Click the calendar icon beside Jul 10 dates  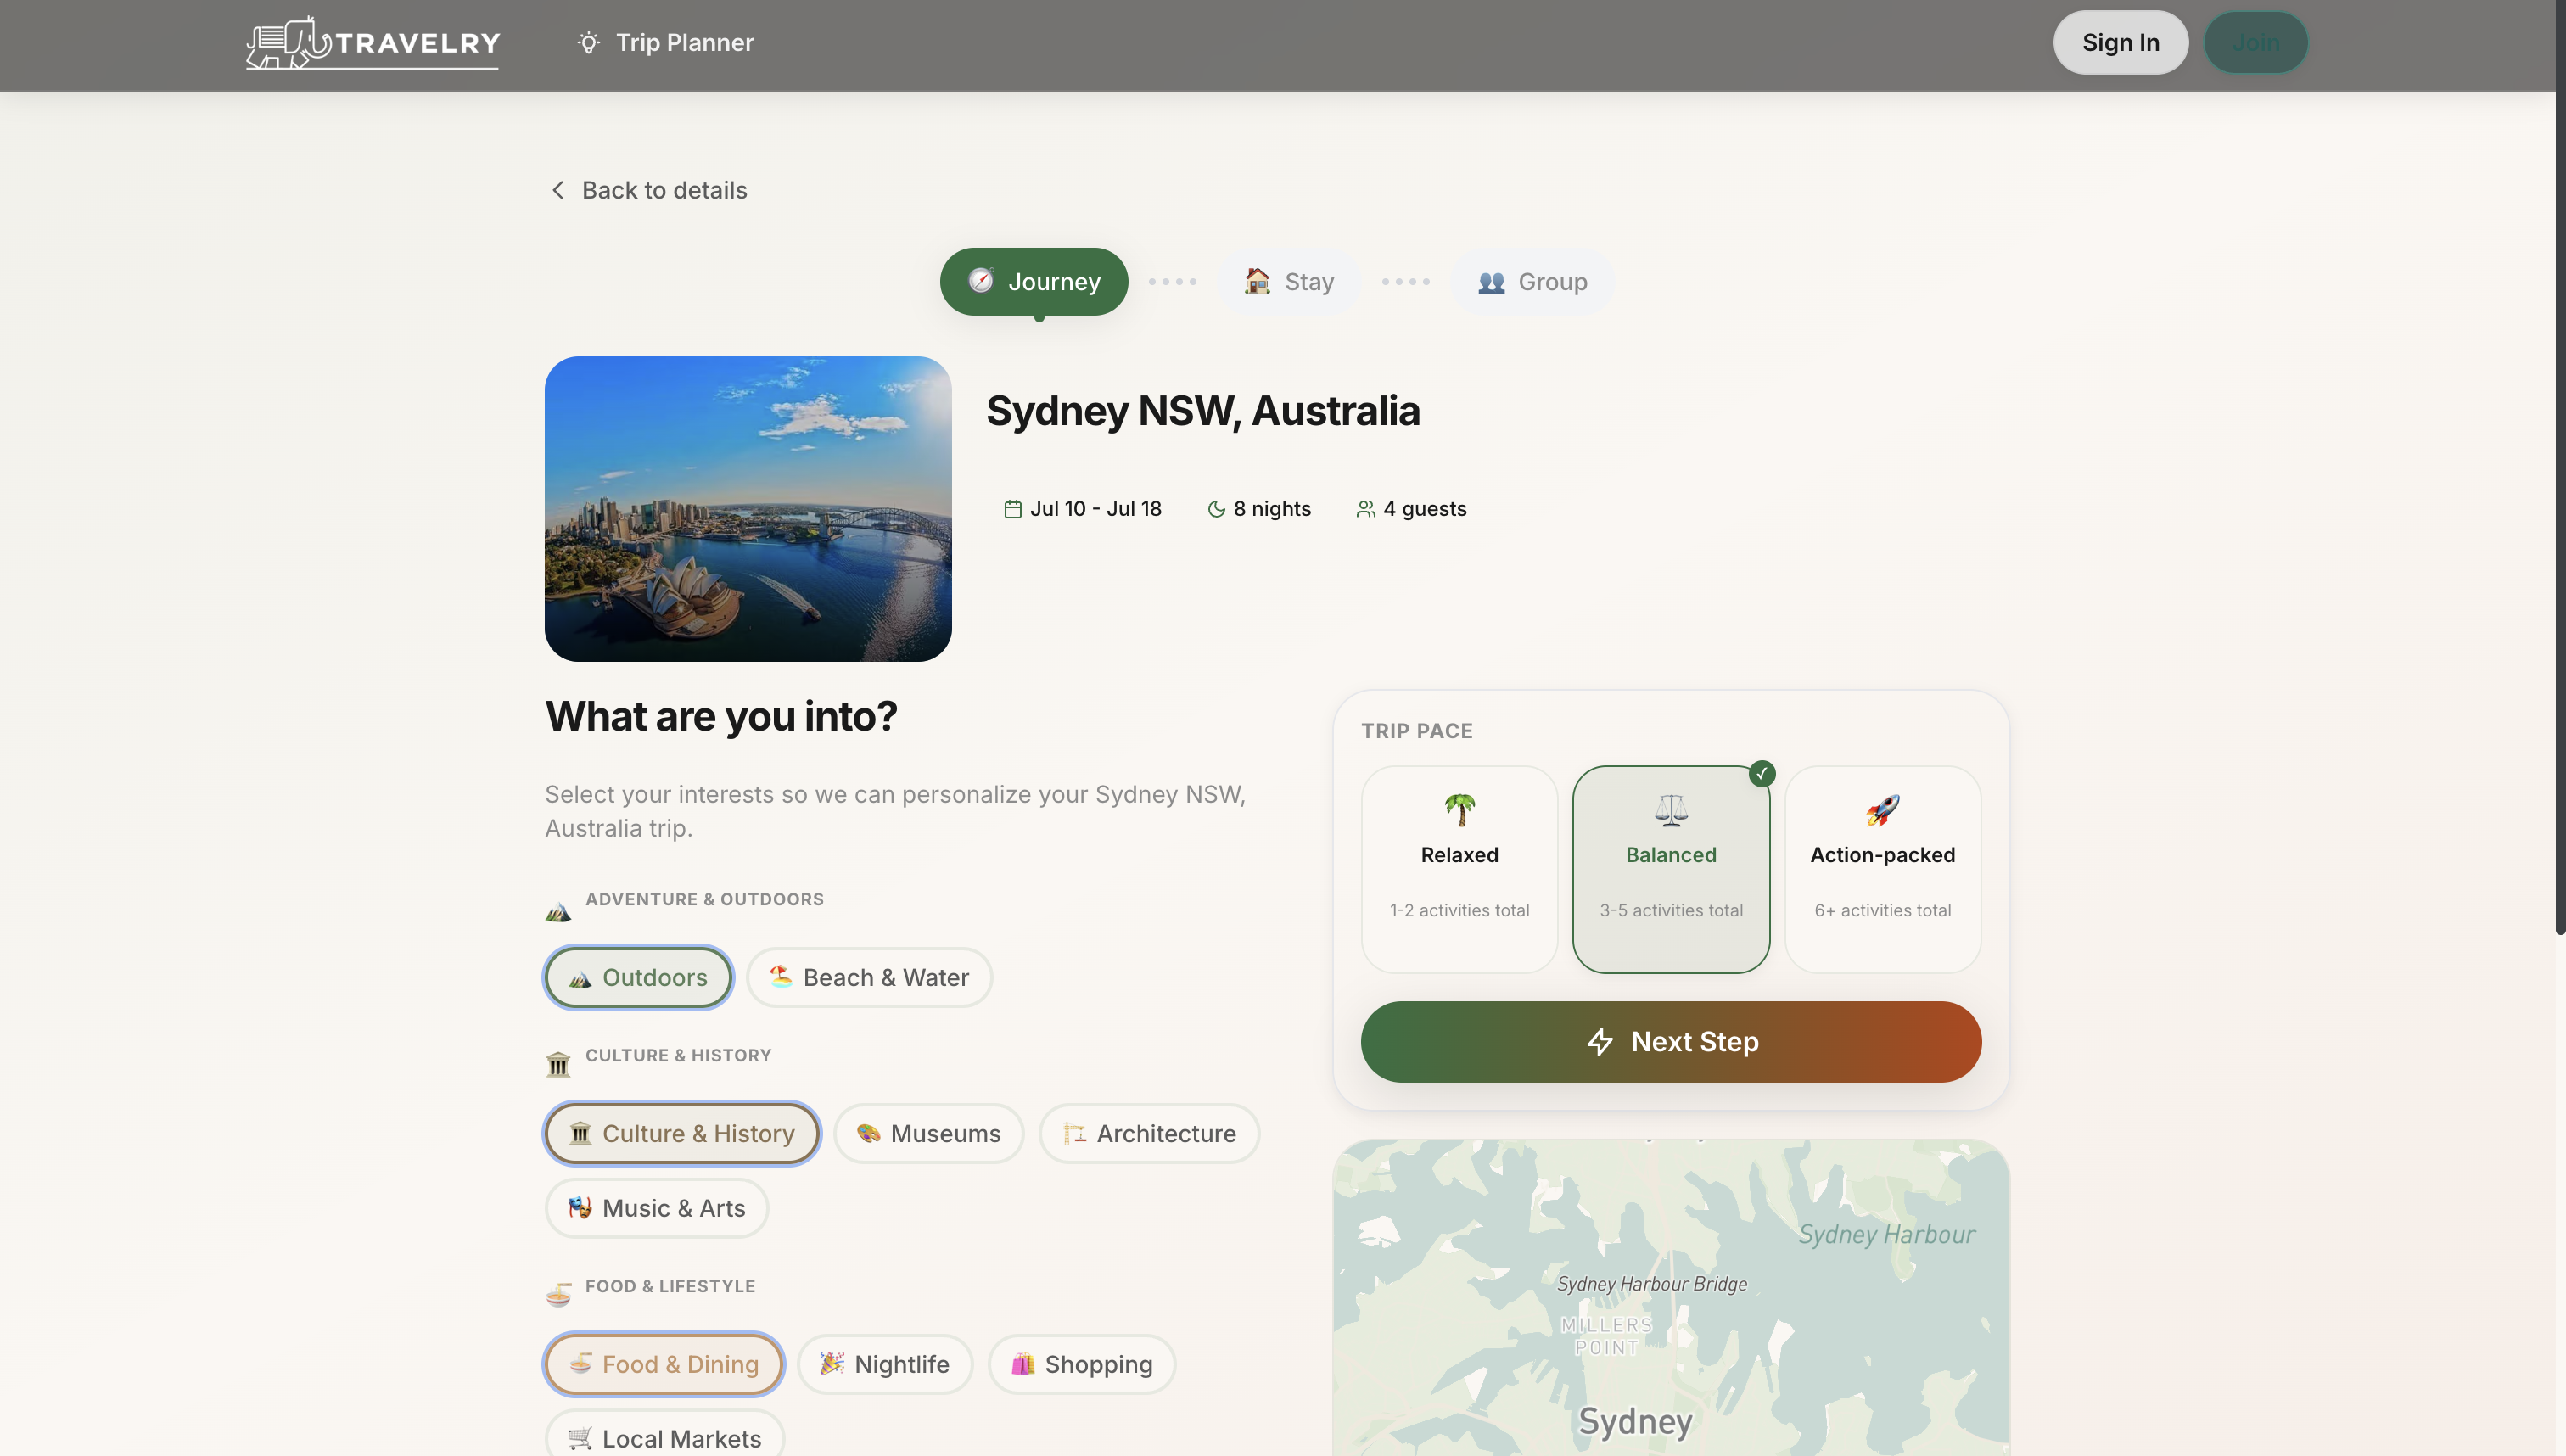point(1012,508)
